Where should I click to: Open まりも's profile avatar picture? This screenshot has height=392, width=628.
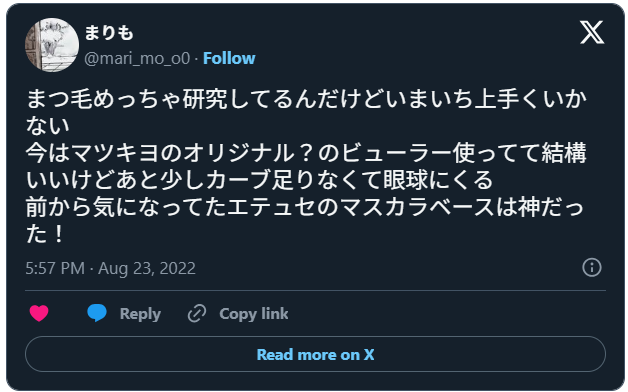52,45
